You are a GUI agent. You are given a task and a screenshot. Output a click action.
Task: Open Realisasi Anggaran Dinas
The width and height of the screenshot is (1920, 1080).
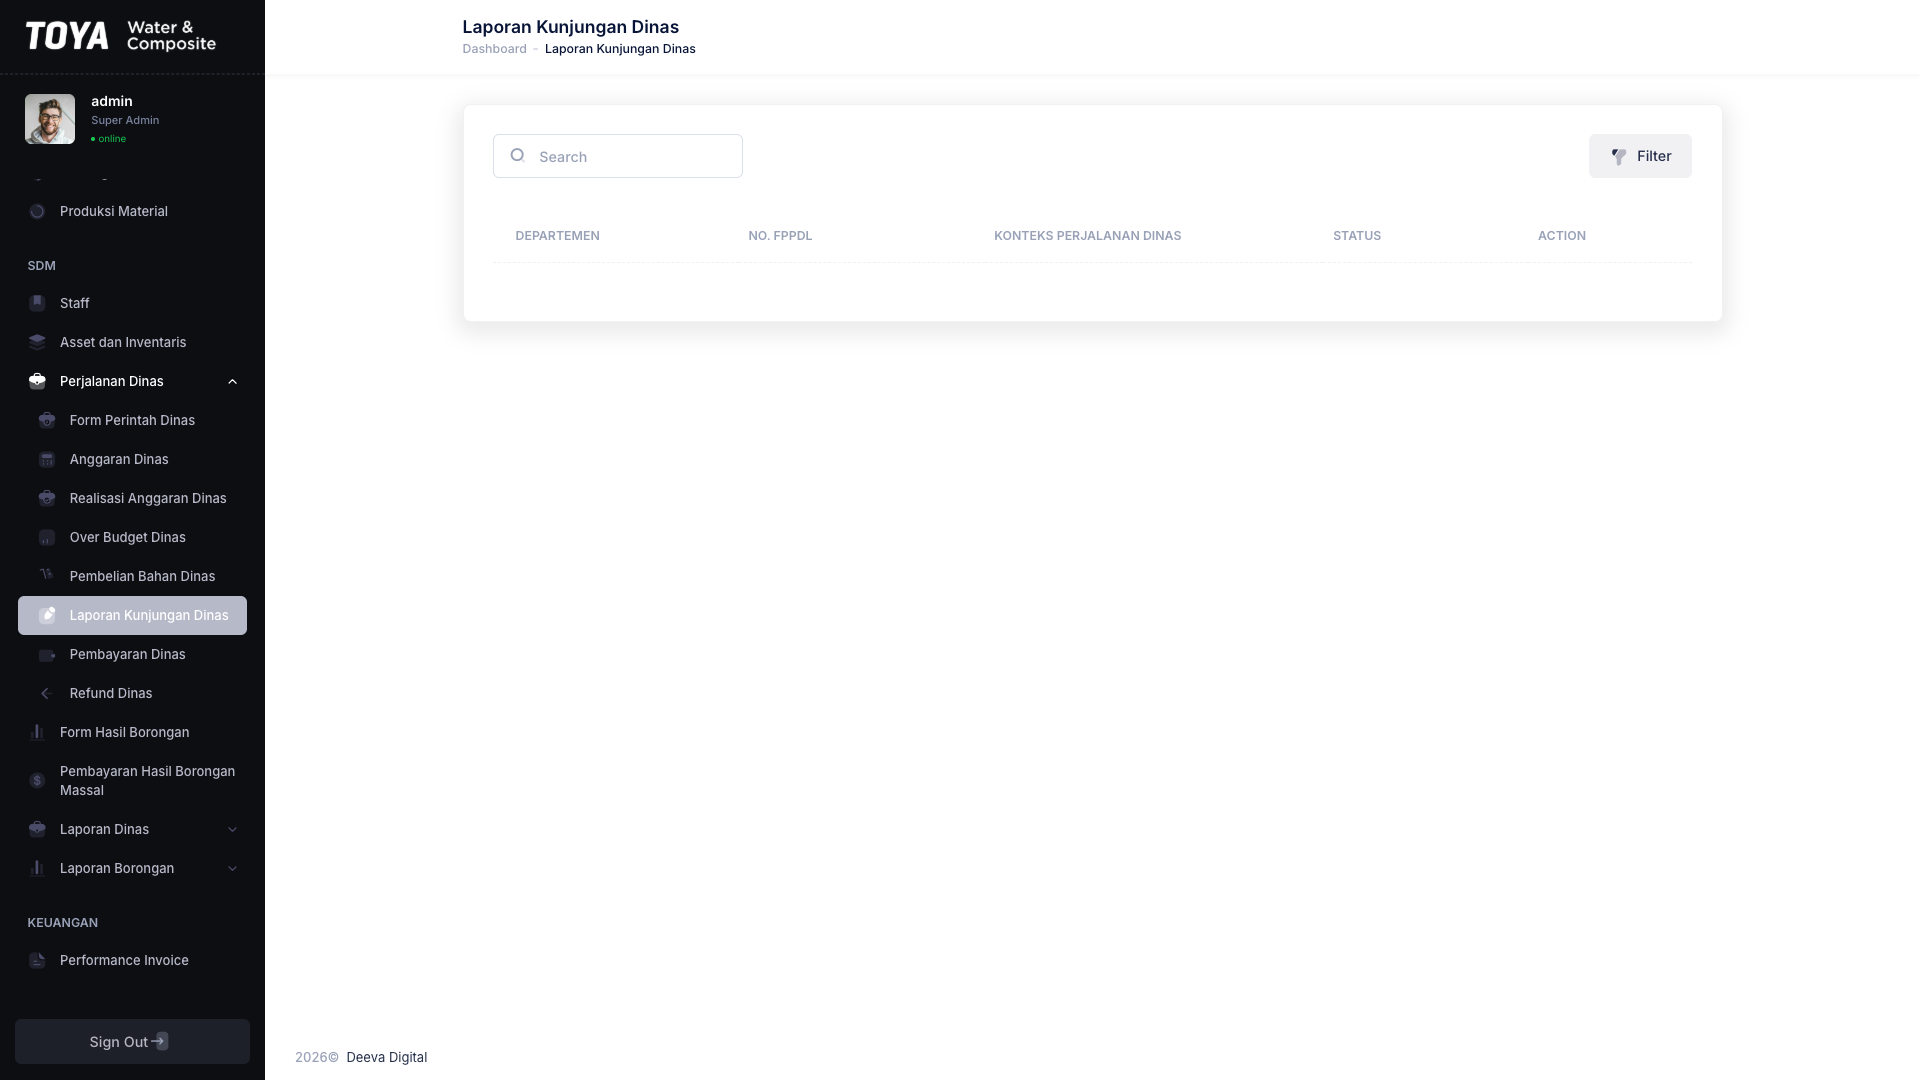(132, 498)
